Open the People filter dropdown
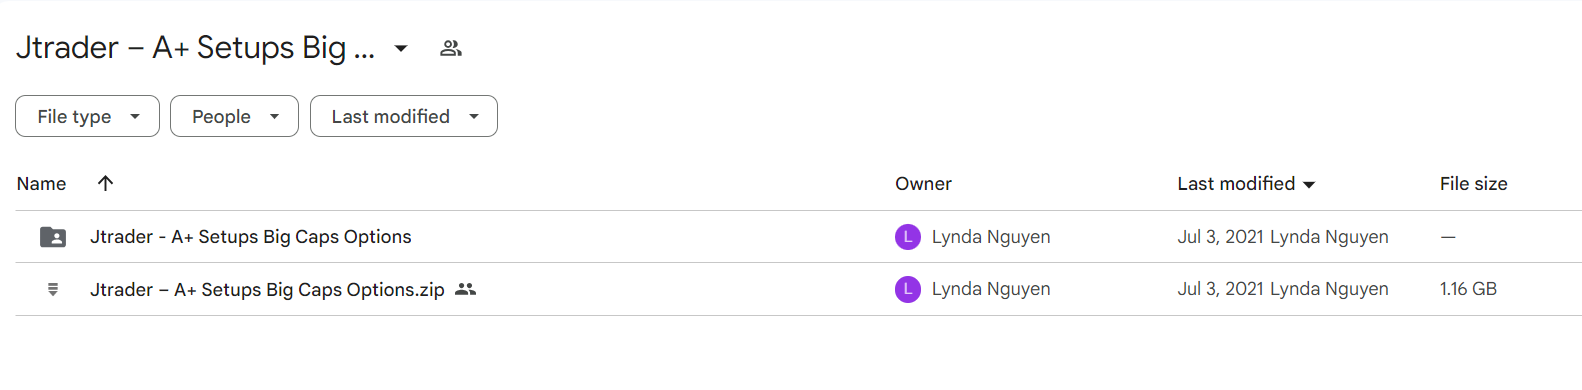1582x390 pixels. click(x=234, y=116)
